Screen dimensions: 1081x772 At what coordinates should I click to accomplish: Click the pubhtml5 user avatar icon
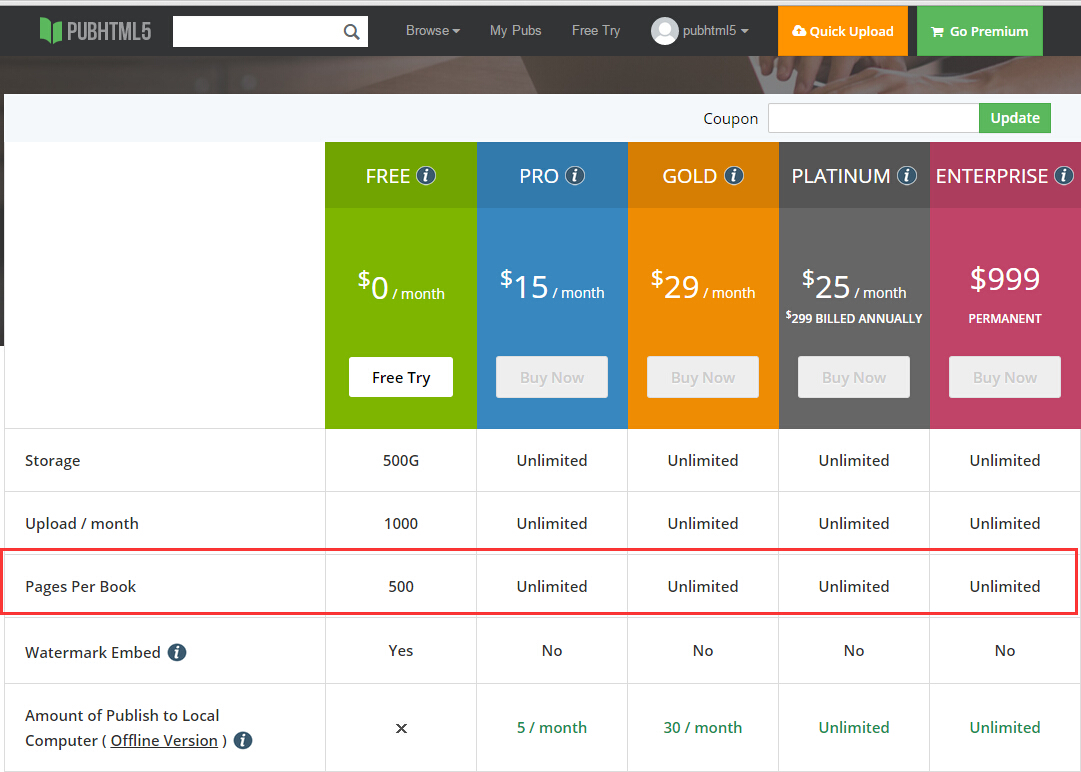pyautogui.click(x=665, y=31)
